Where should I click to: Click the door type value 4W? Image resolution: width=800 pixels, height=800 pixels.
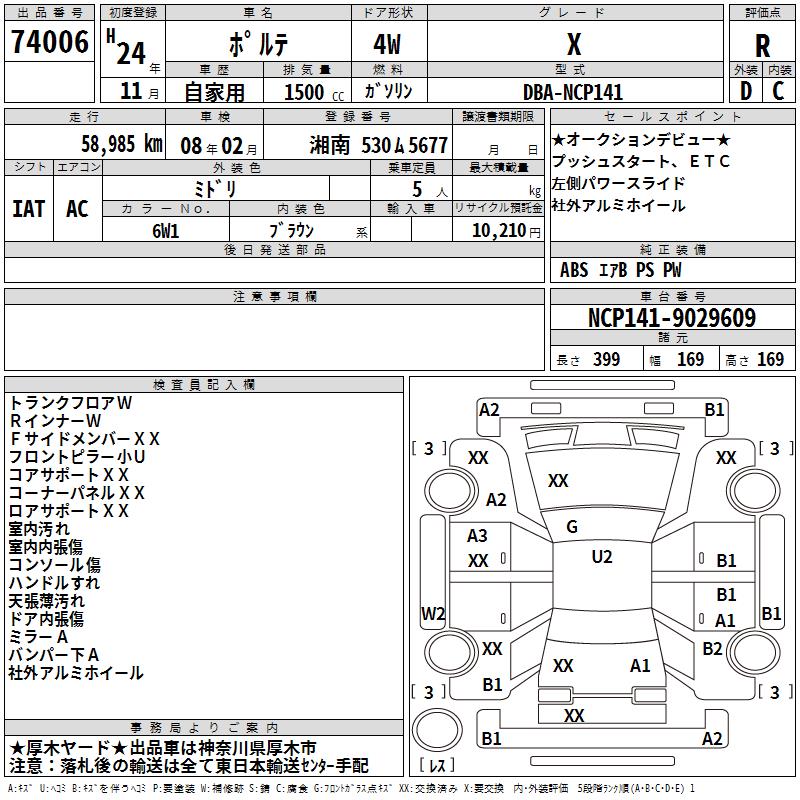coord(388,44)
